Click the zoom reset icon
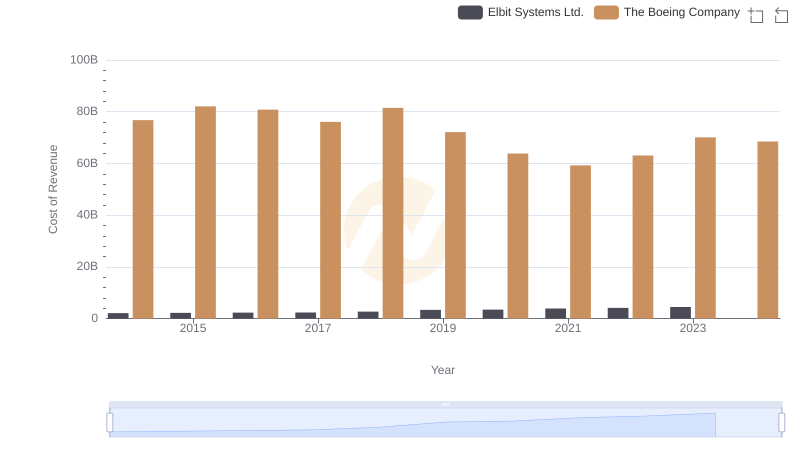800x461 pixels. [781, 15]
